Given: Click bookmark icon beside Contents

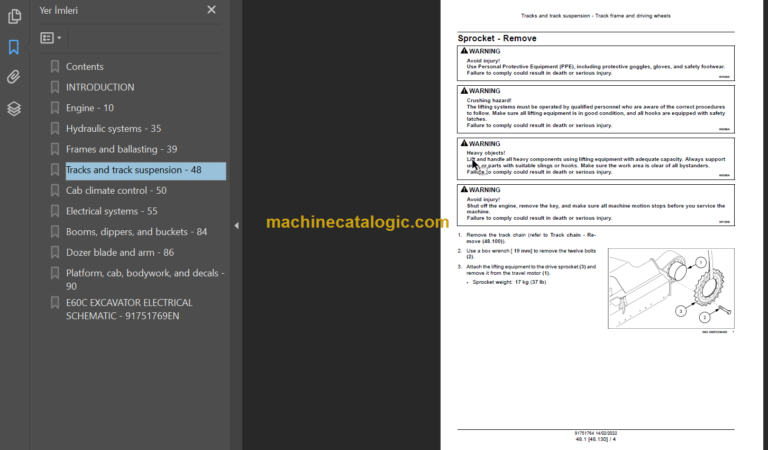Looking at the screenshot, I should click(x=55, y=67).
